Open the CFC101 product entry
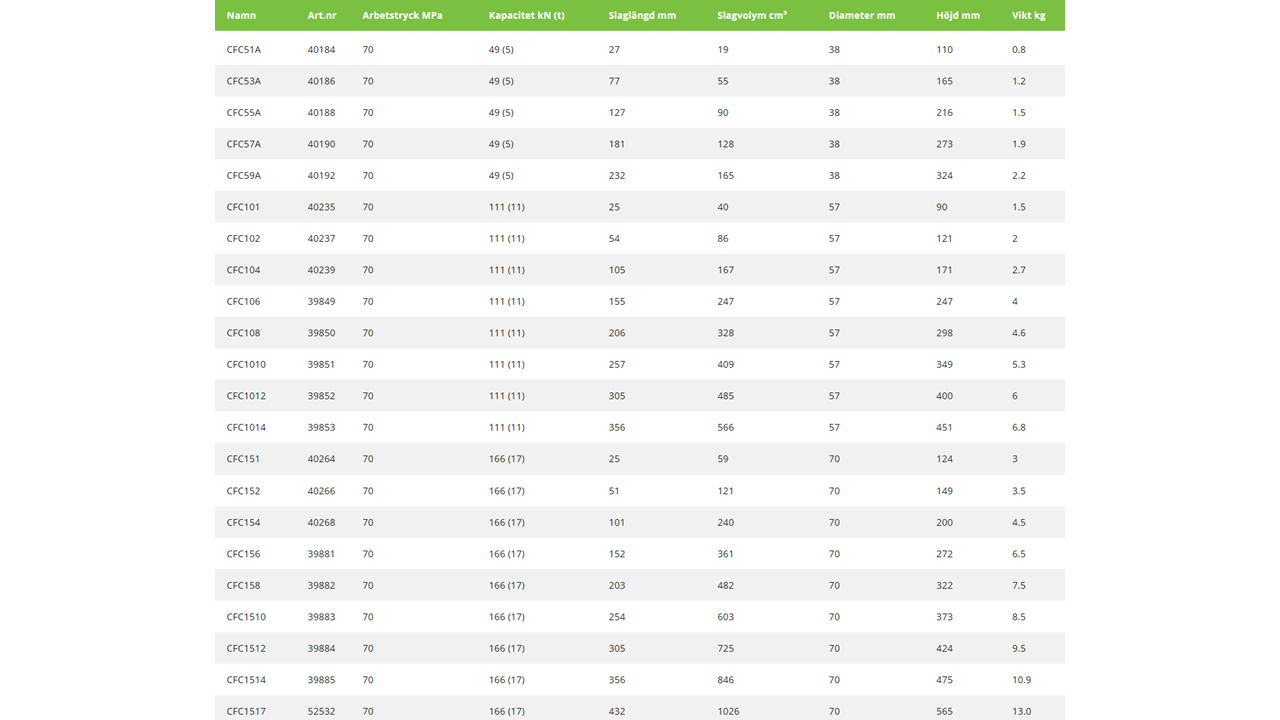 pyautogui.click(x=243, y=207)
